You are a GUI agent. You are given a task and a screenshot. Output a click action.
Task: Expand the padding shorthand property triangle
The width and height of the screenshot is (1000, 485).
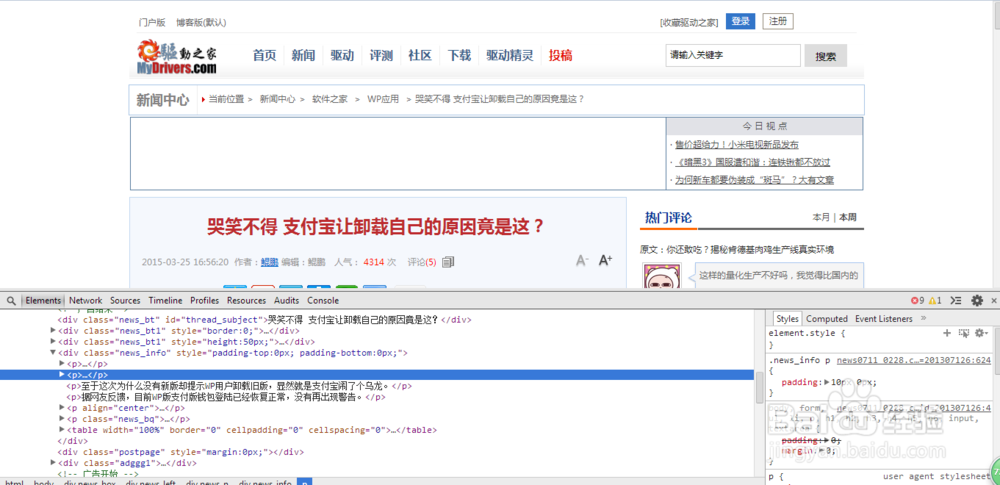click(x=827, y=382)
